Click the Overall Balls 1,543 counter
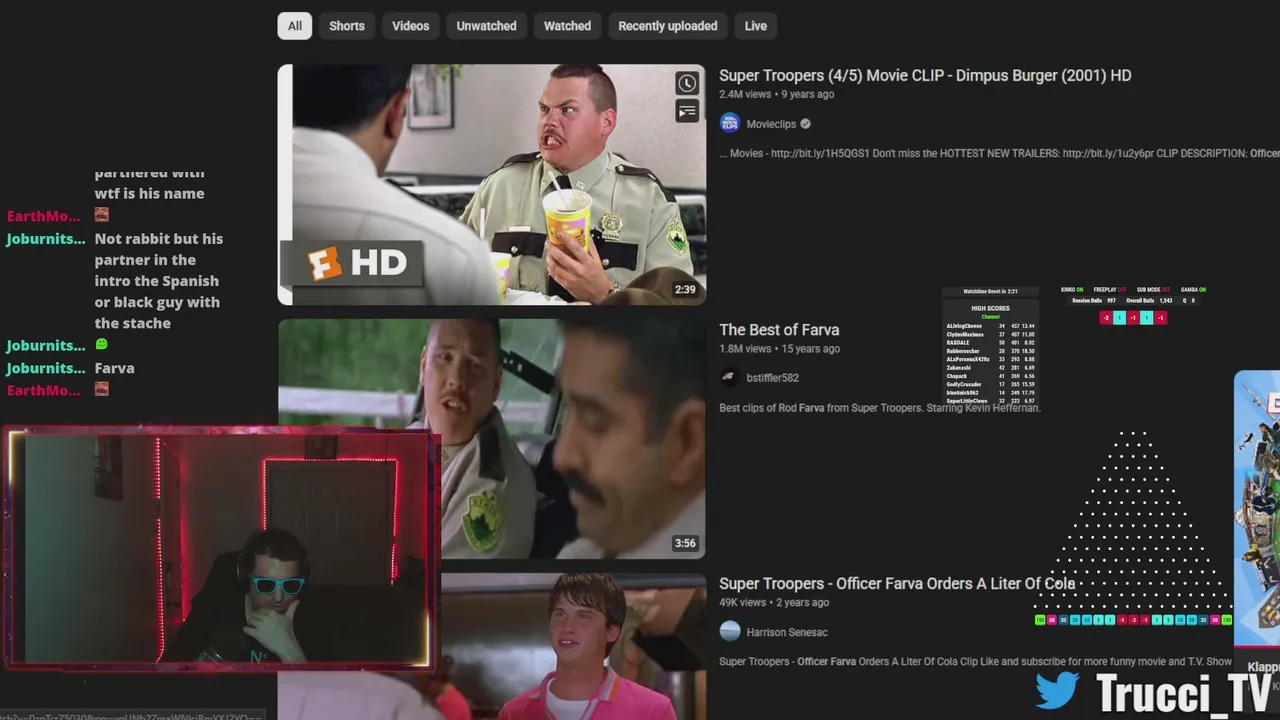 [x=1148, y=300]
